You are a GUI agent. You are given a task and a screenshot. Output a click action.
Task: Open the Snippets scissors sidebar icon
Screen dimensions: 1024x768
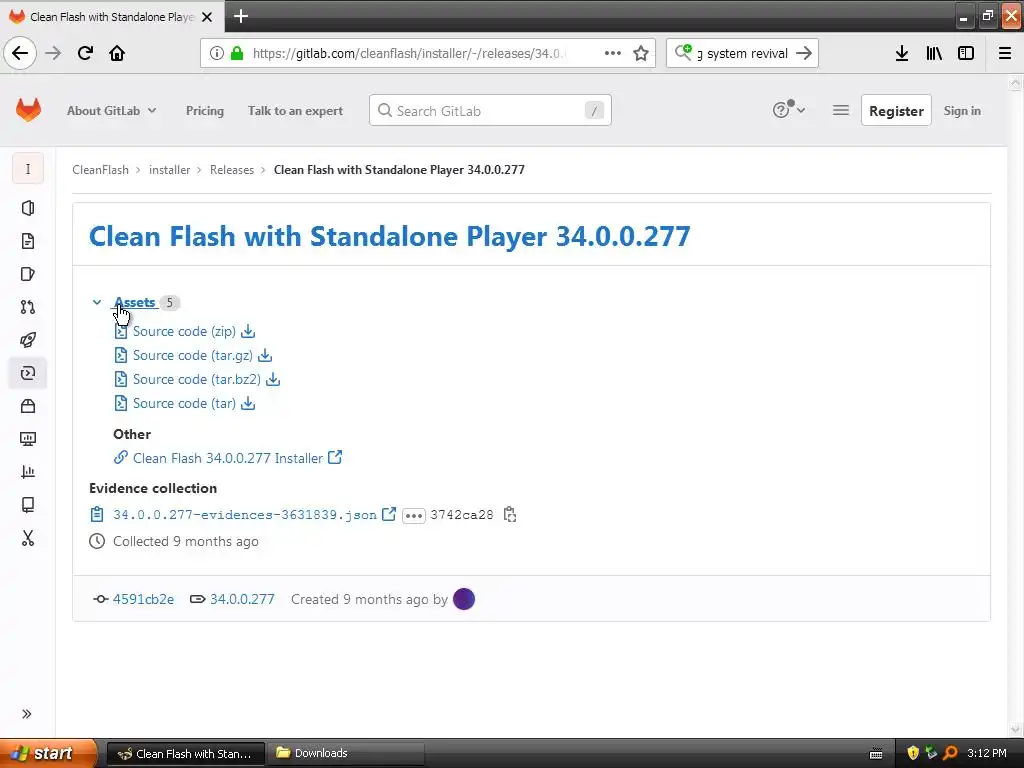(27, 538)
